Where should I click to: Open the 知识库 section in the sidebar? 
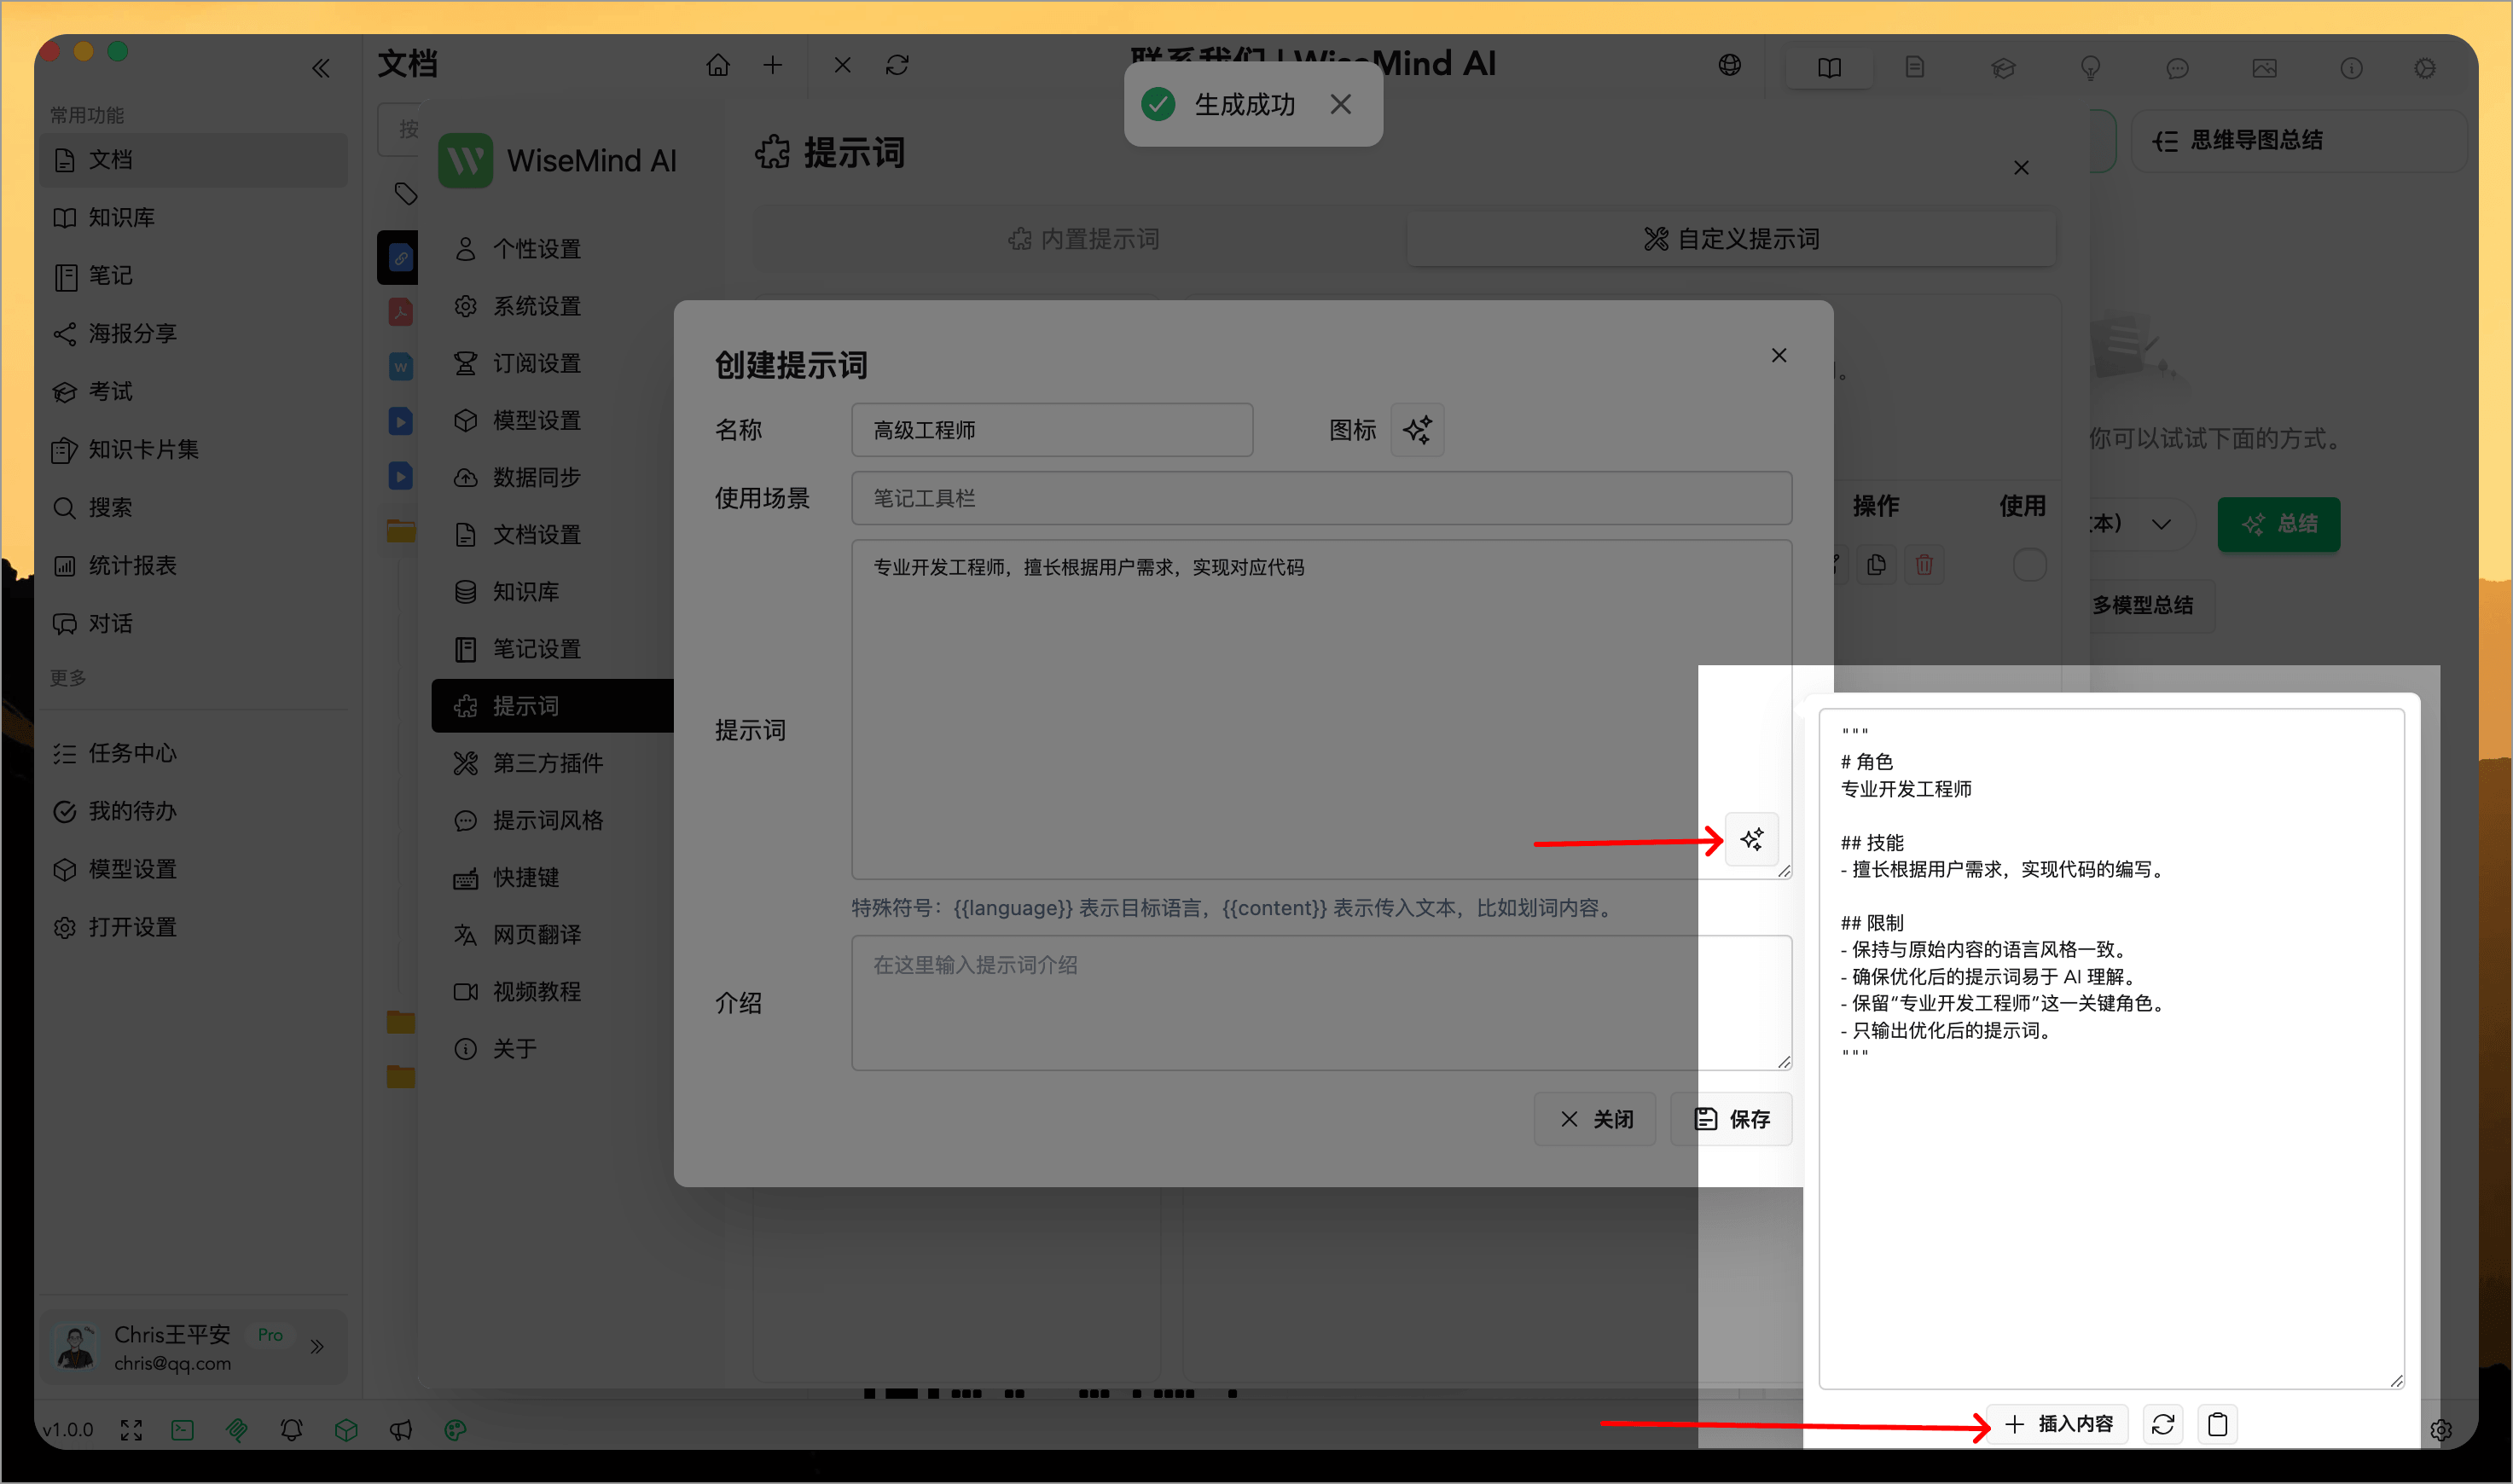[x=121, y=217]
